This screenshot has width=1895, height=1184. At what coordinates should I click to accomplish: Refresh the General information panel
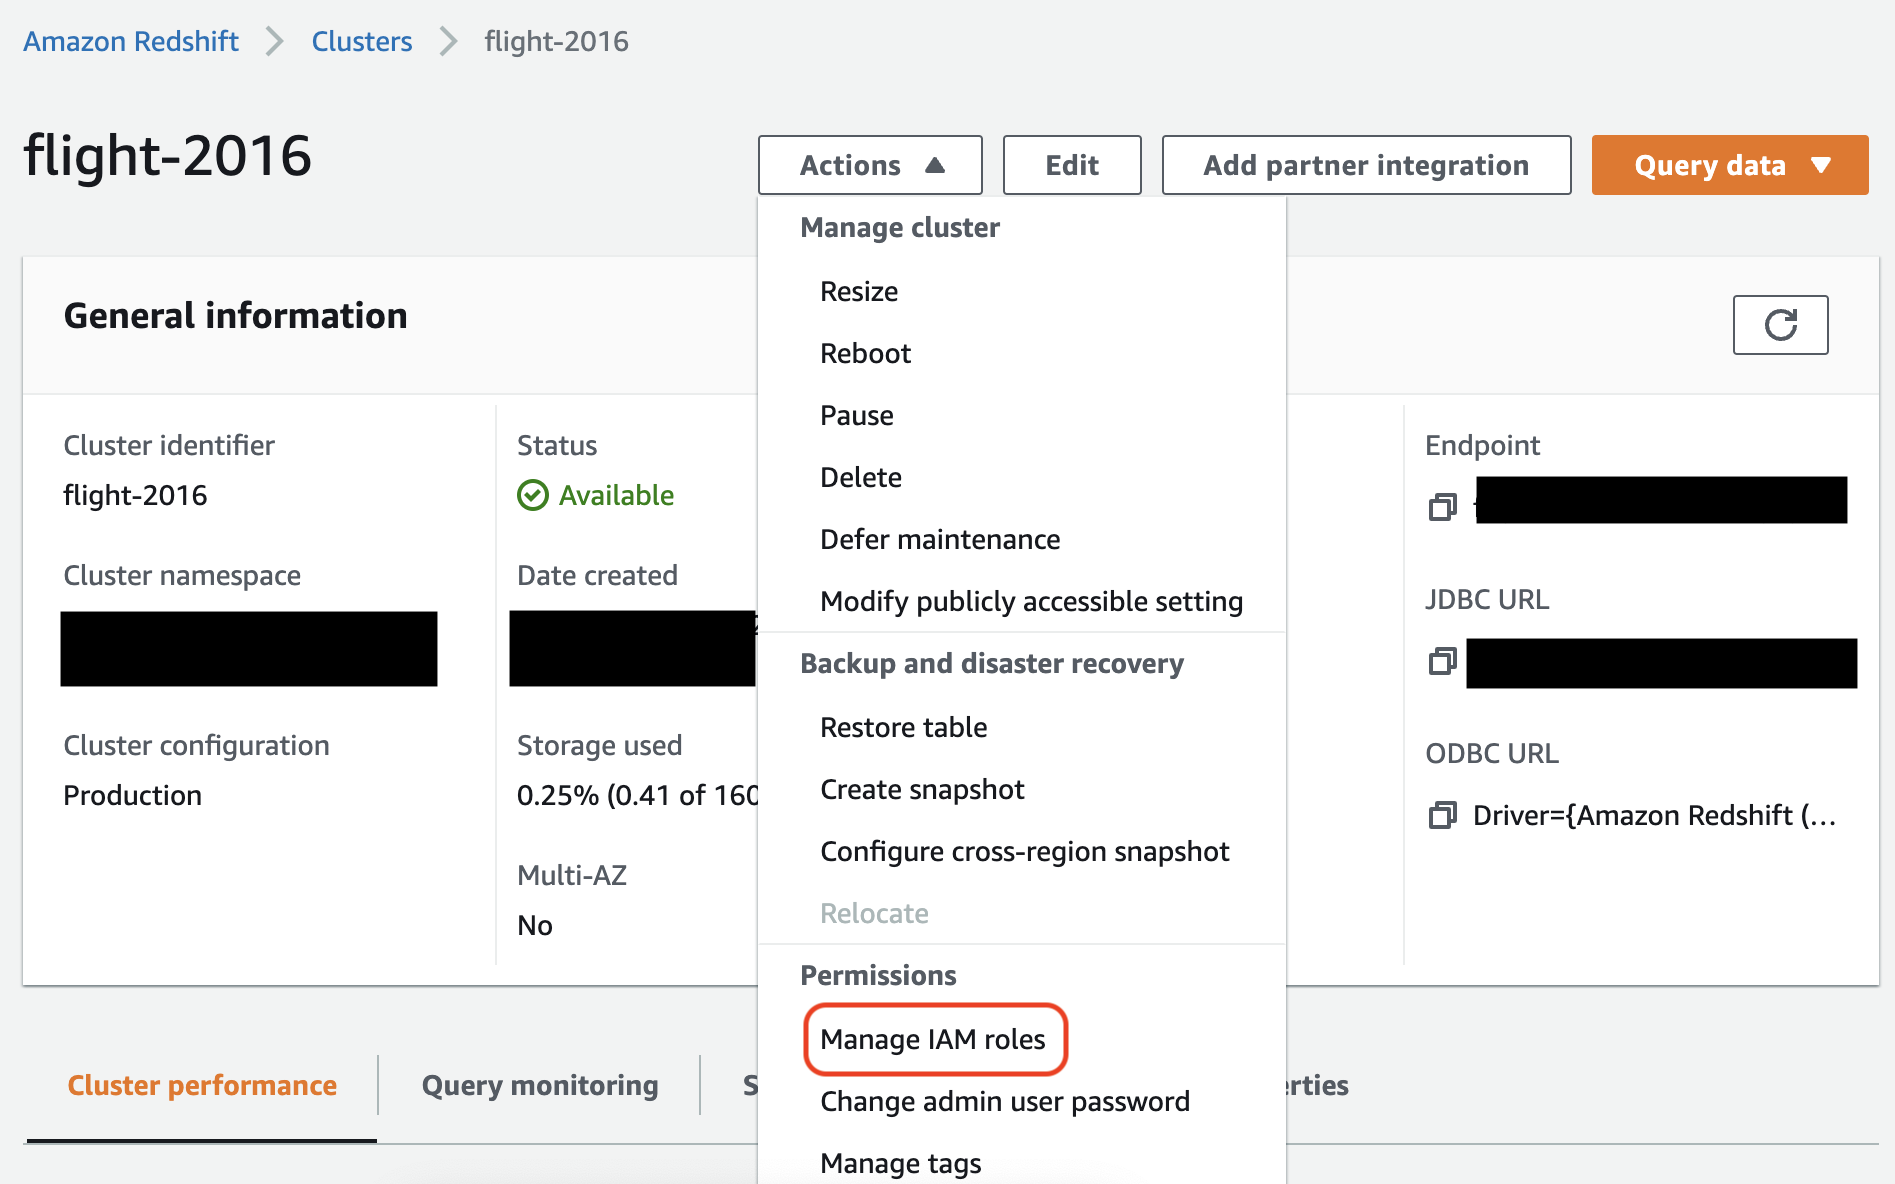[x=1779, y=325]
